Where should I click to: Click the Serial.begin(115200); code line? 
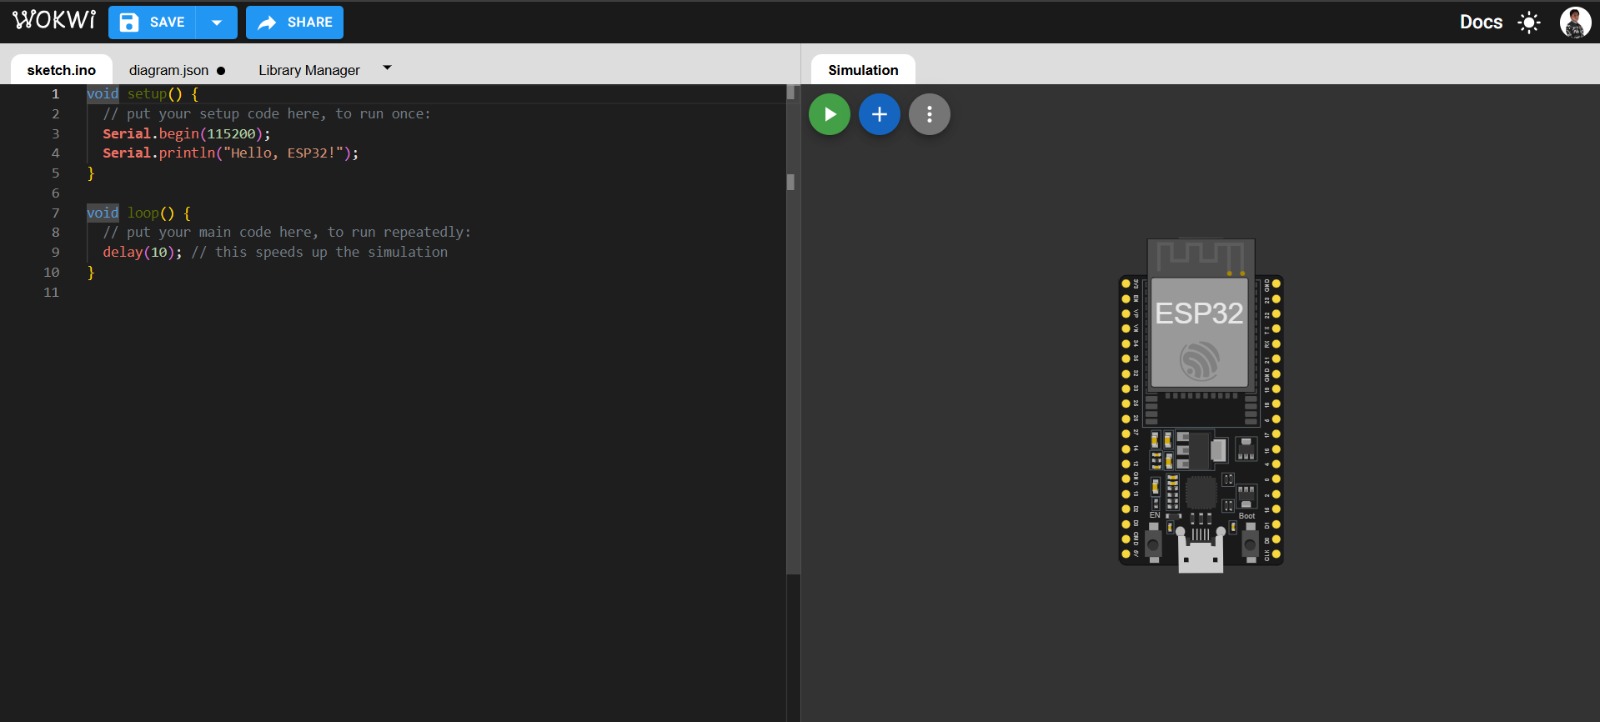(186, 133)
